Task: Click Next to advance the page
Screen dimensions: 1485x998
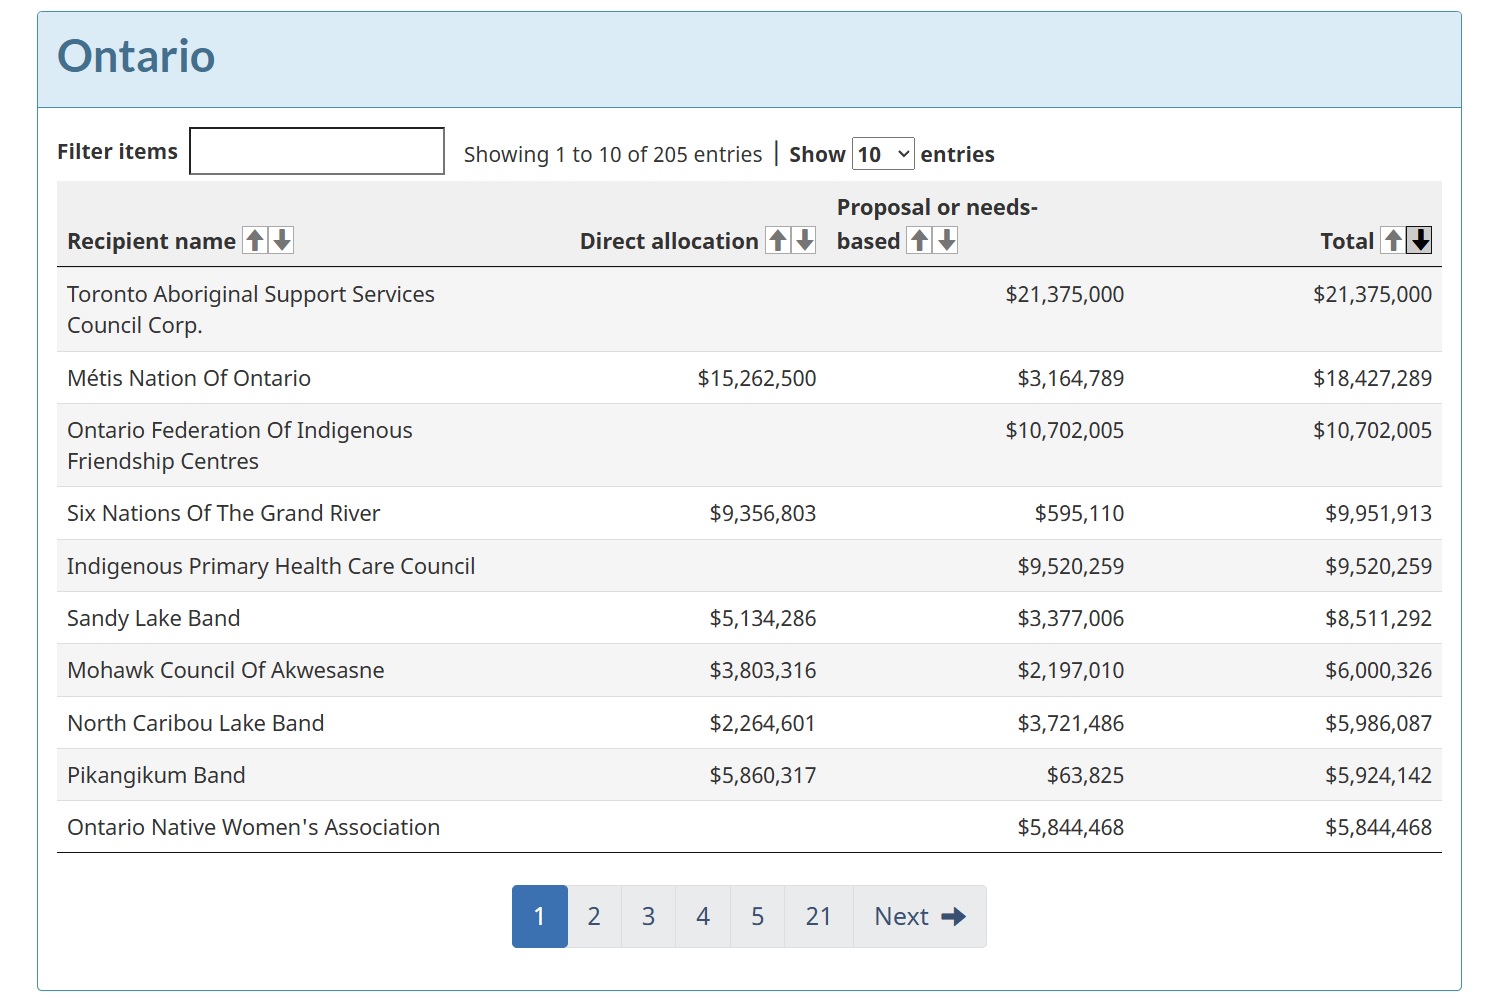Action: pos(920,916)
